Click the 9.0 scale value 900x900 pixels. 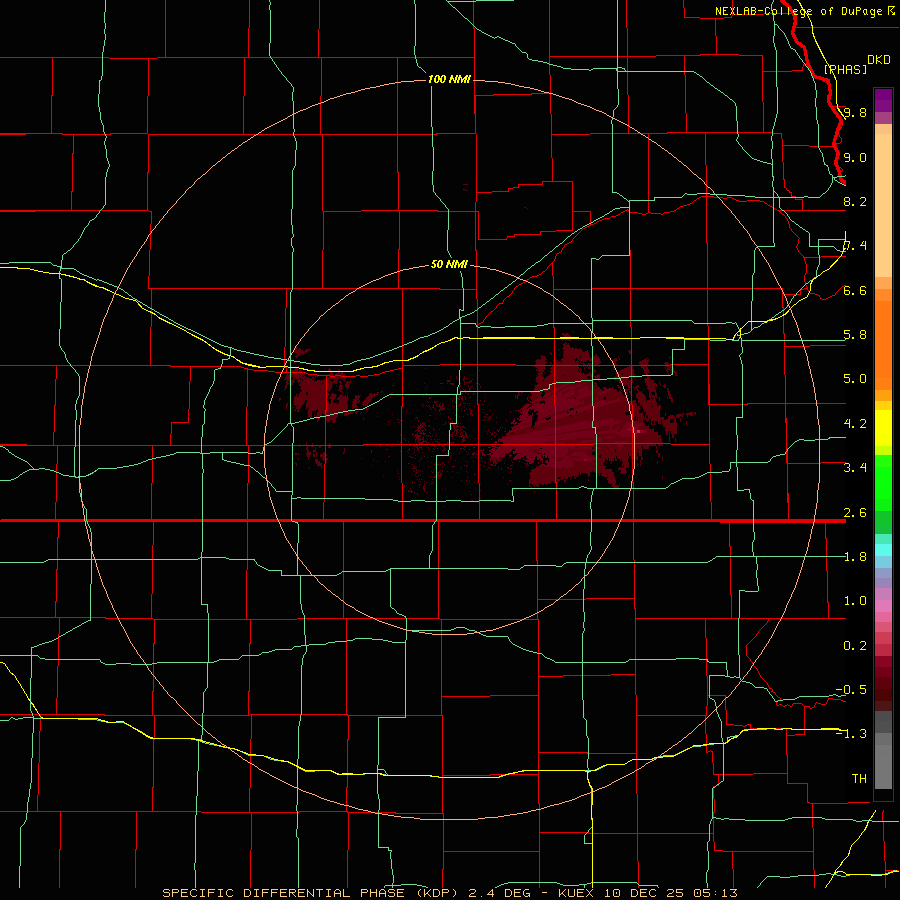855,157
